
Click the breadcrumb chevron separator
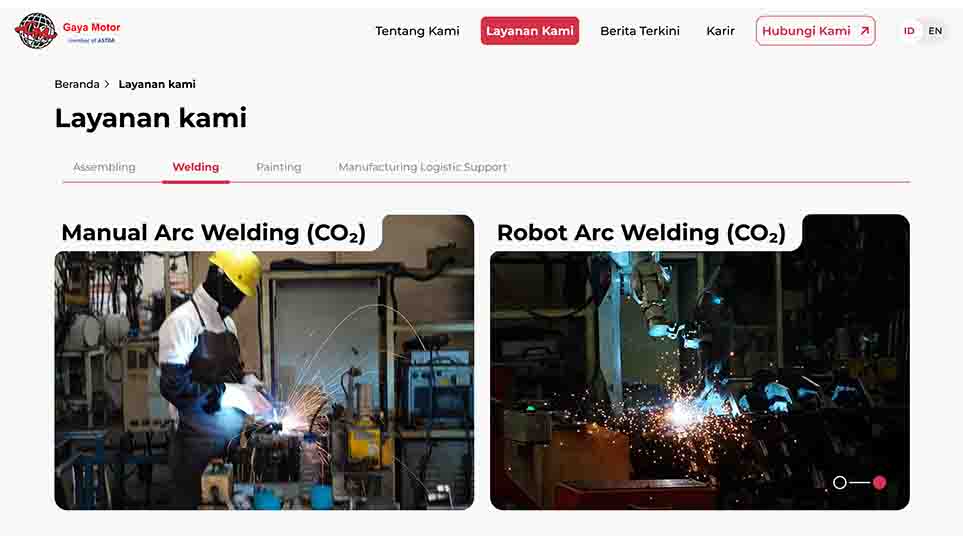point(107,84)
